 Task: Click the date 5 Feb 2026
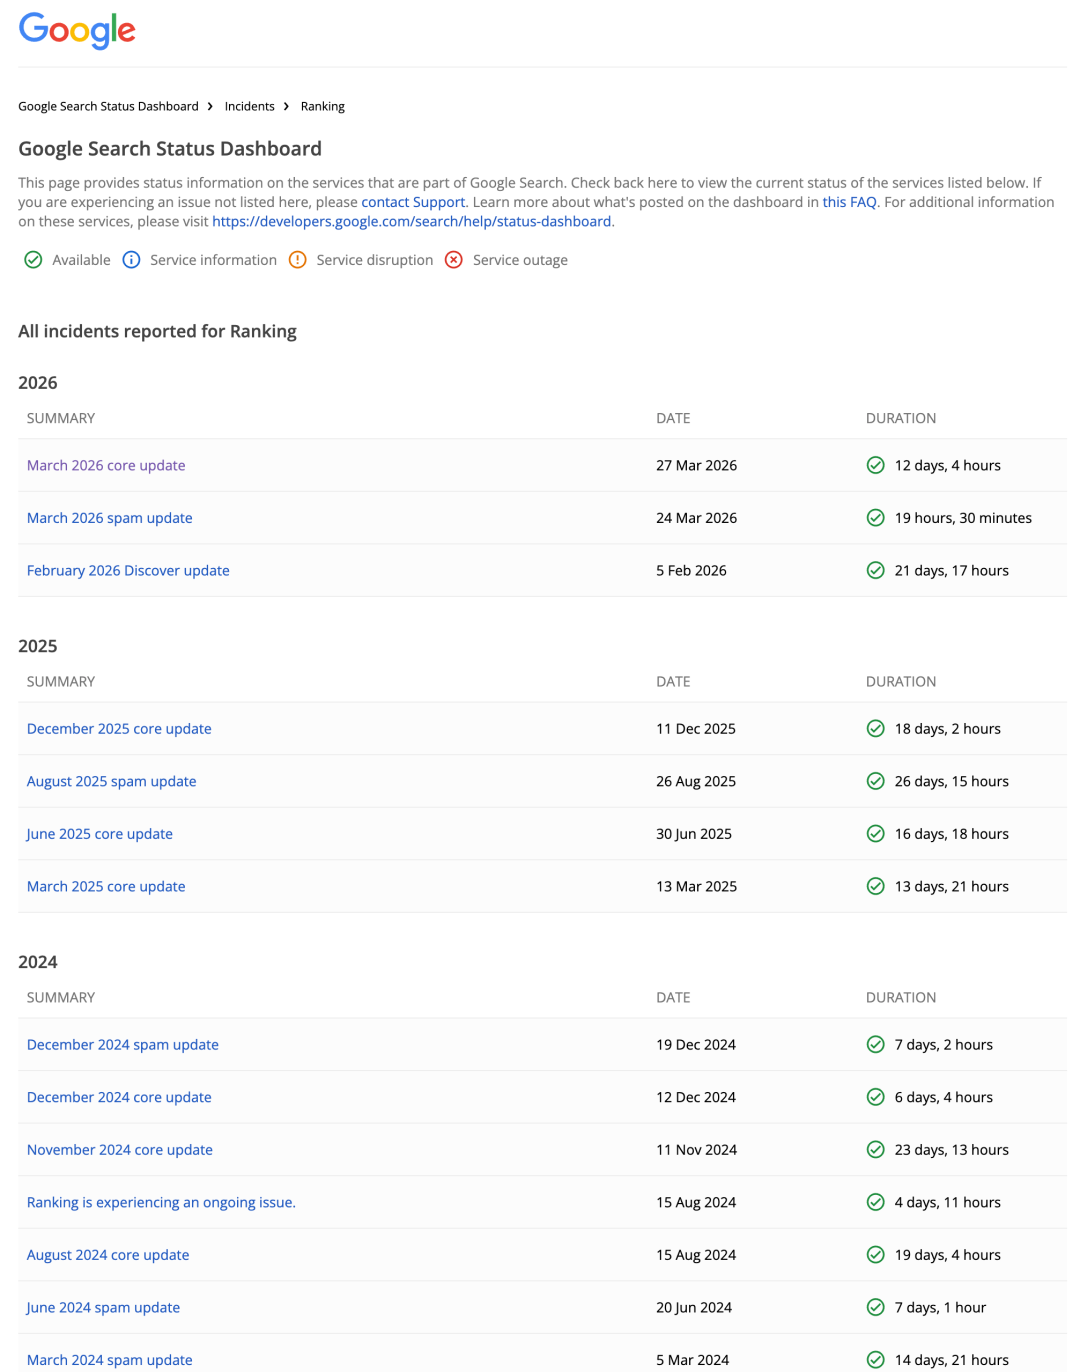coord(691,570)
